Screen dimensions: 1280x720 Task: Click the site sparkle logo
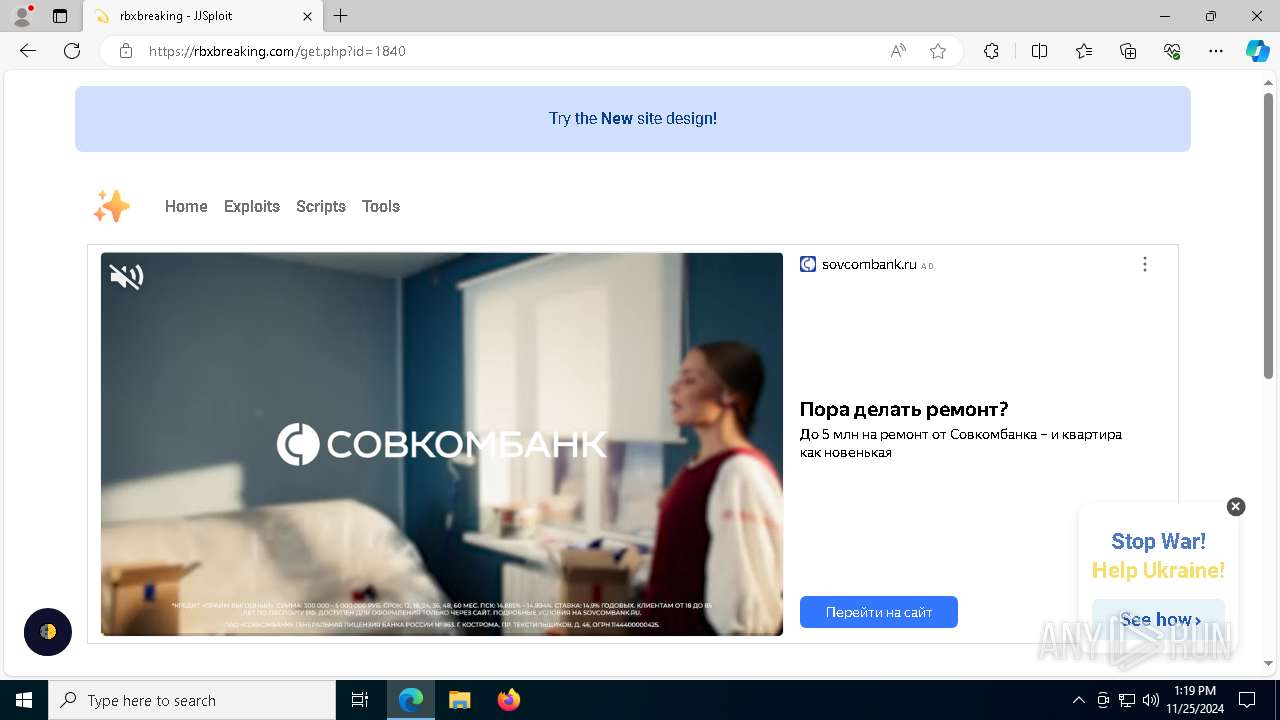(x=112, y=206)
